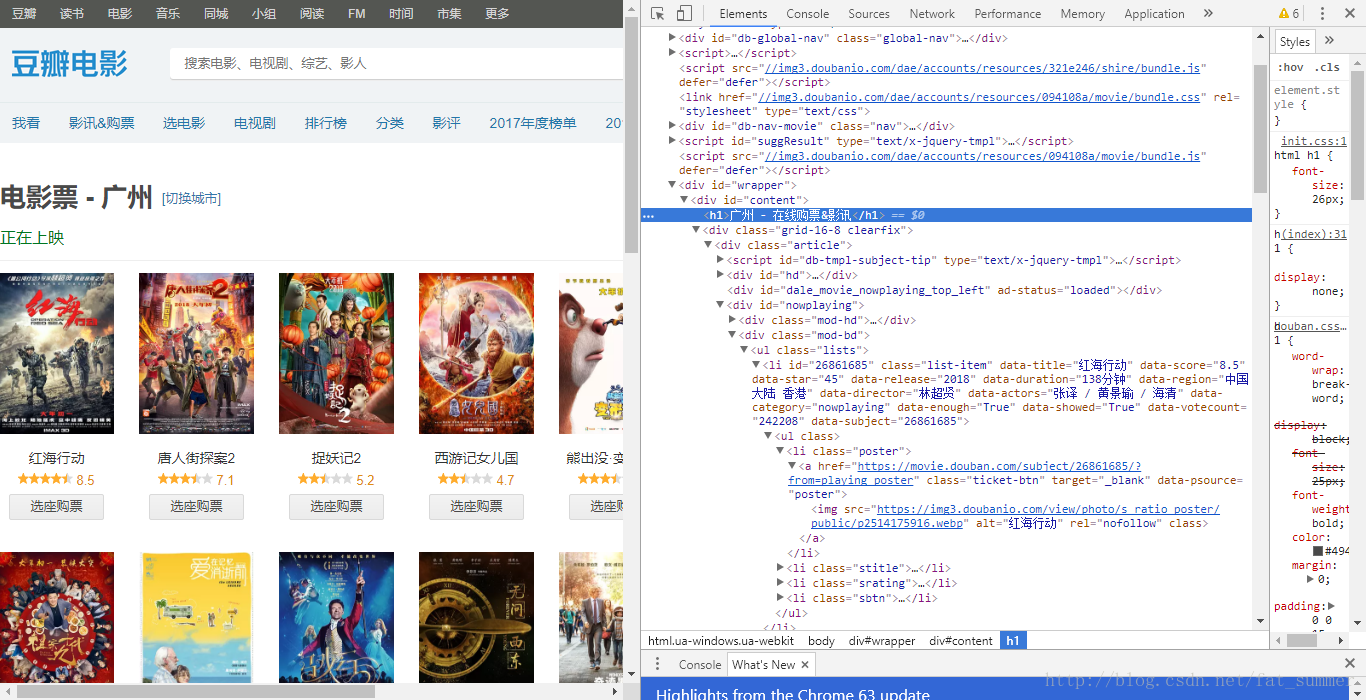Expand the margin shorthand triangle

1311,579
